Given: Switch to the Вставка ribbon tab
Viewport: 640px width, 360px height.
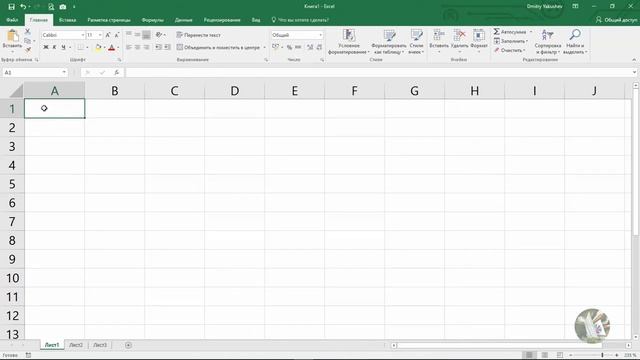Looking at the screenshot, I should coord(67,20).
